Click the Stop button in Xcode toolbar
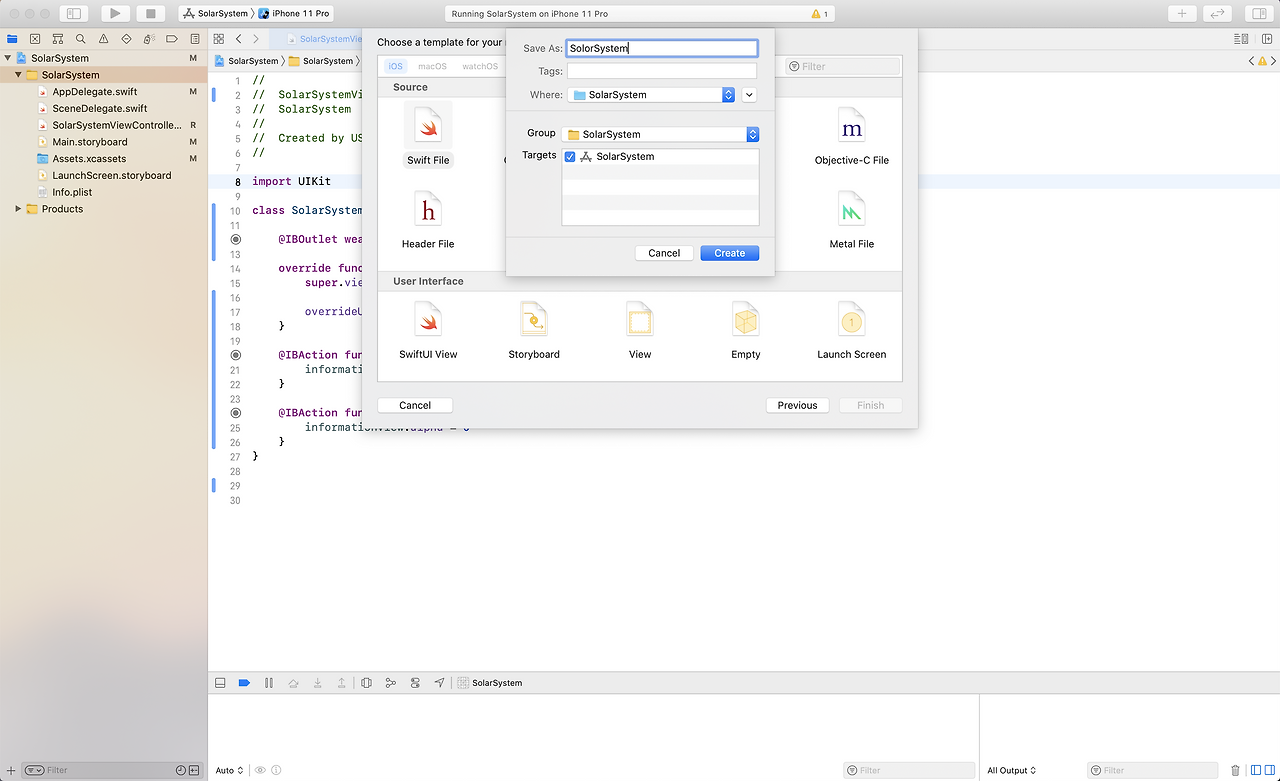This screenshot has width=1280, height=781. pos(151,14)
